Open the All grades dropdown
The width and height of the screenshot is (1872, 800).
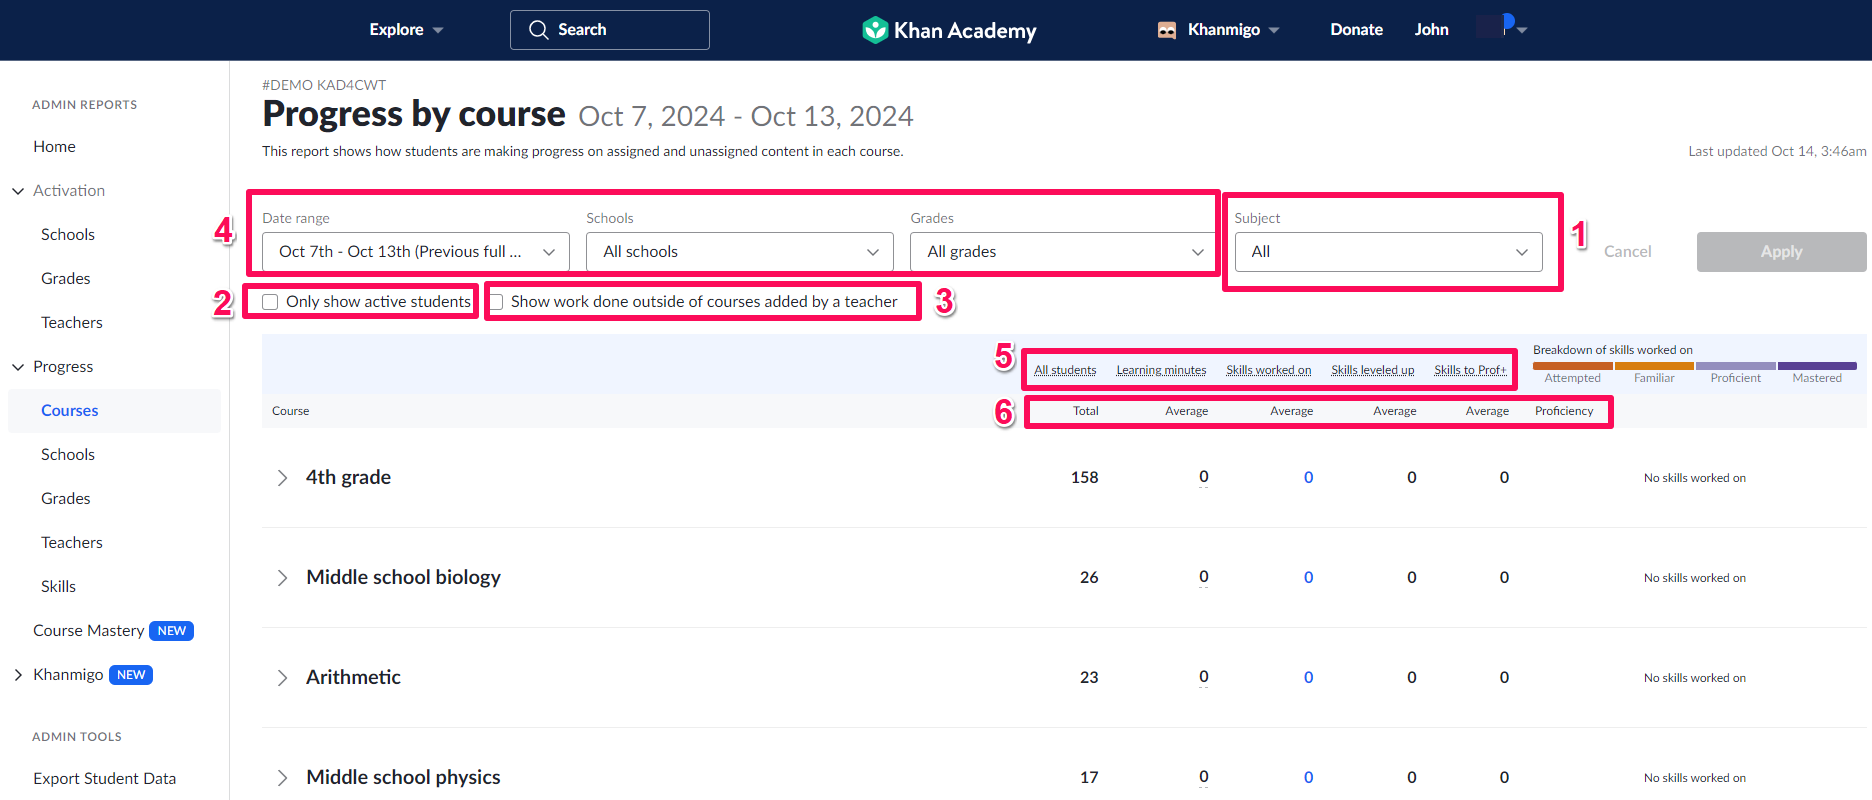click(x=1064, y=252)
